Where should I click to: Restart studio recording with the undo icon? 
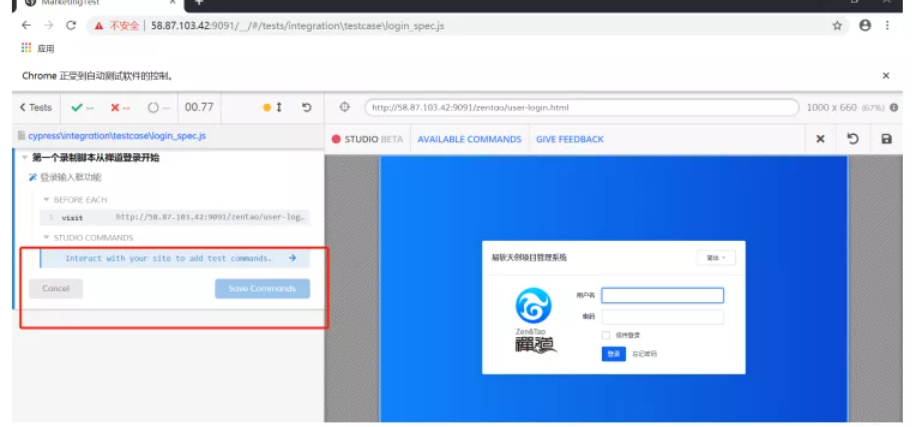pyautogui.click(x=853, y=139)
